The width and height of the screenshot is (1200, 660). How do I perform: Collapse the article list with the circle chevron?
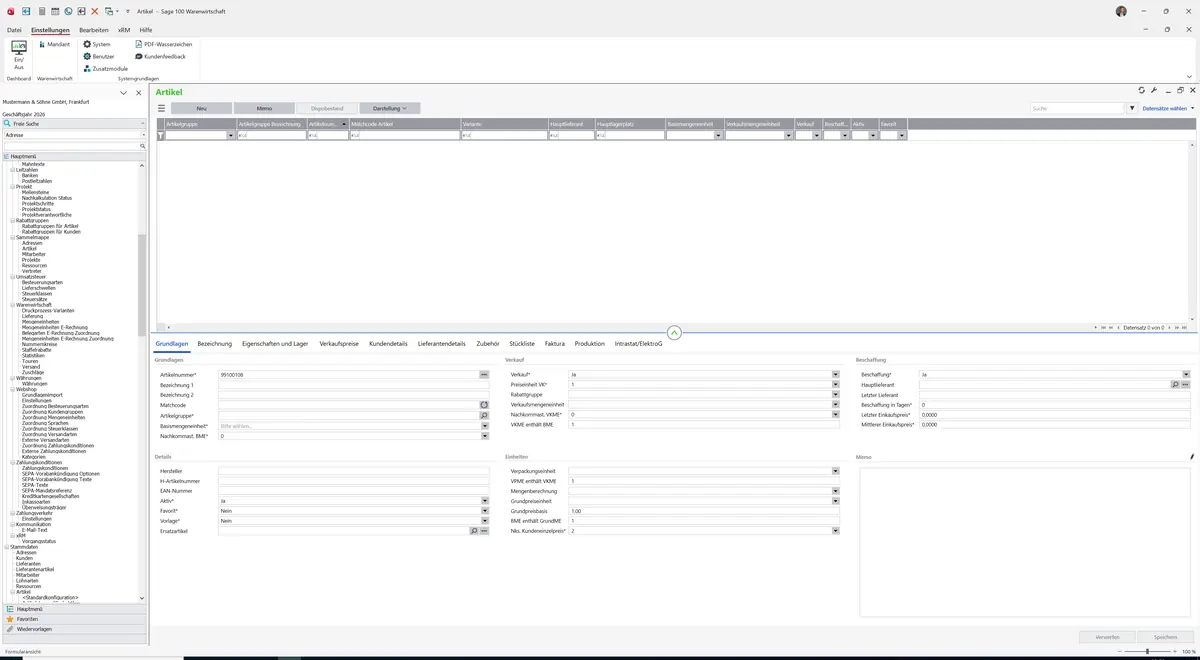[x=674, y=332]
